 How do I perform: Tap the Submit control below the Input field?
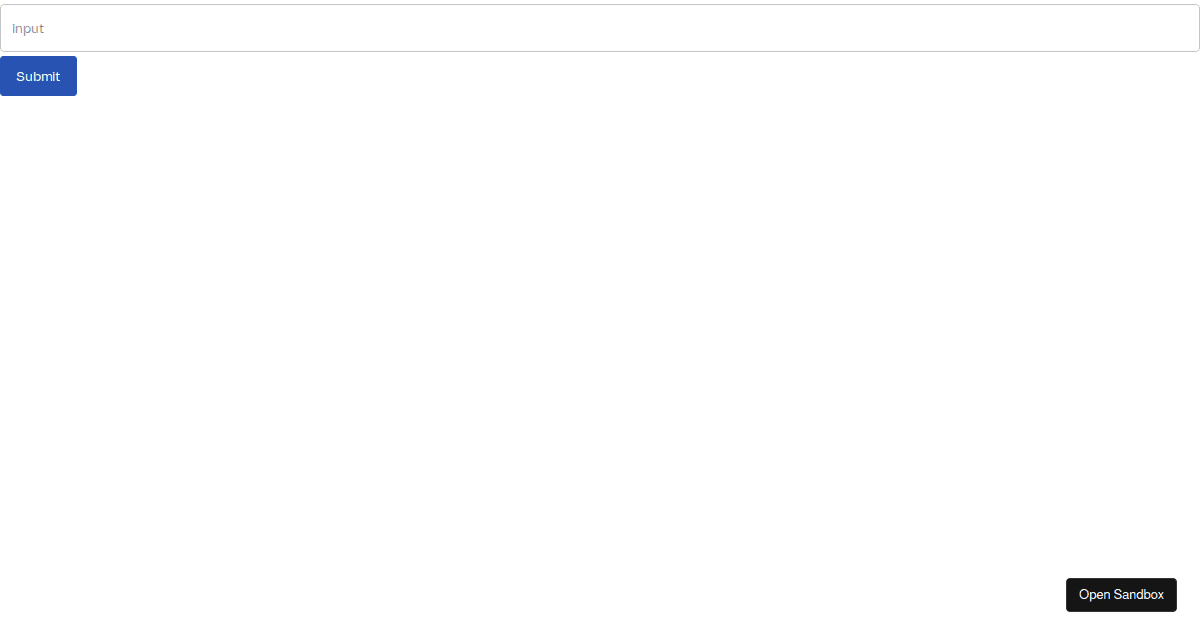[x=38, y=76]
